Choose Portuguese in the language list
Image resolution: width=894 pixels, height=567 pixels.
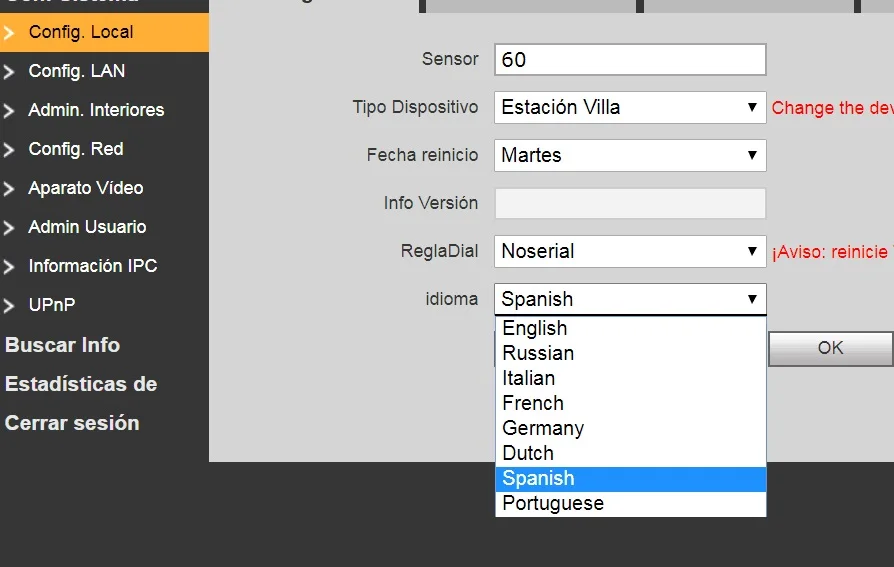[x=553, y=503]
